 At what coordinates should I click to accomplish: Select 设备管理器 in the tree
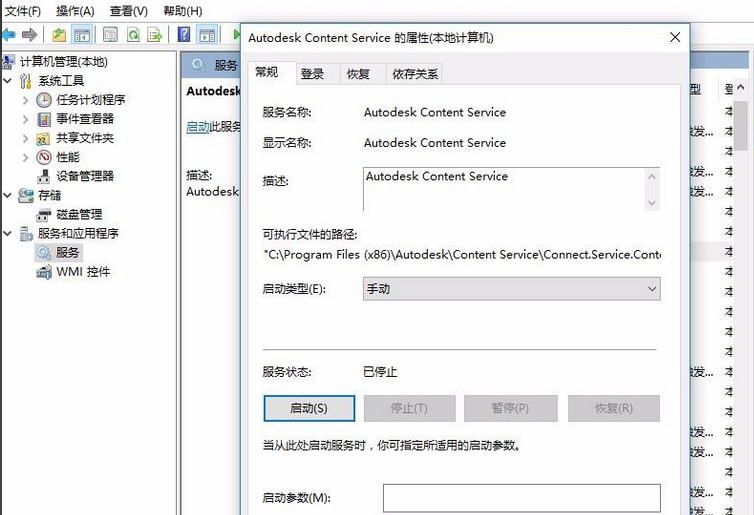[x=85, y=176]
